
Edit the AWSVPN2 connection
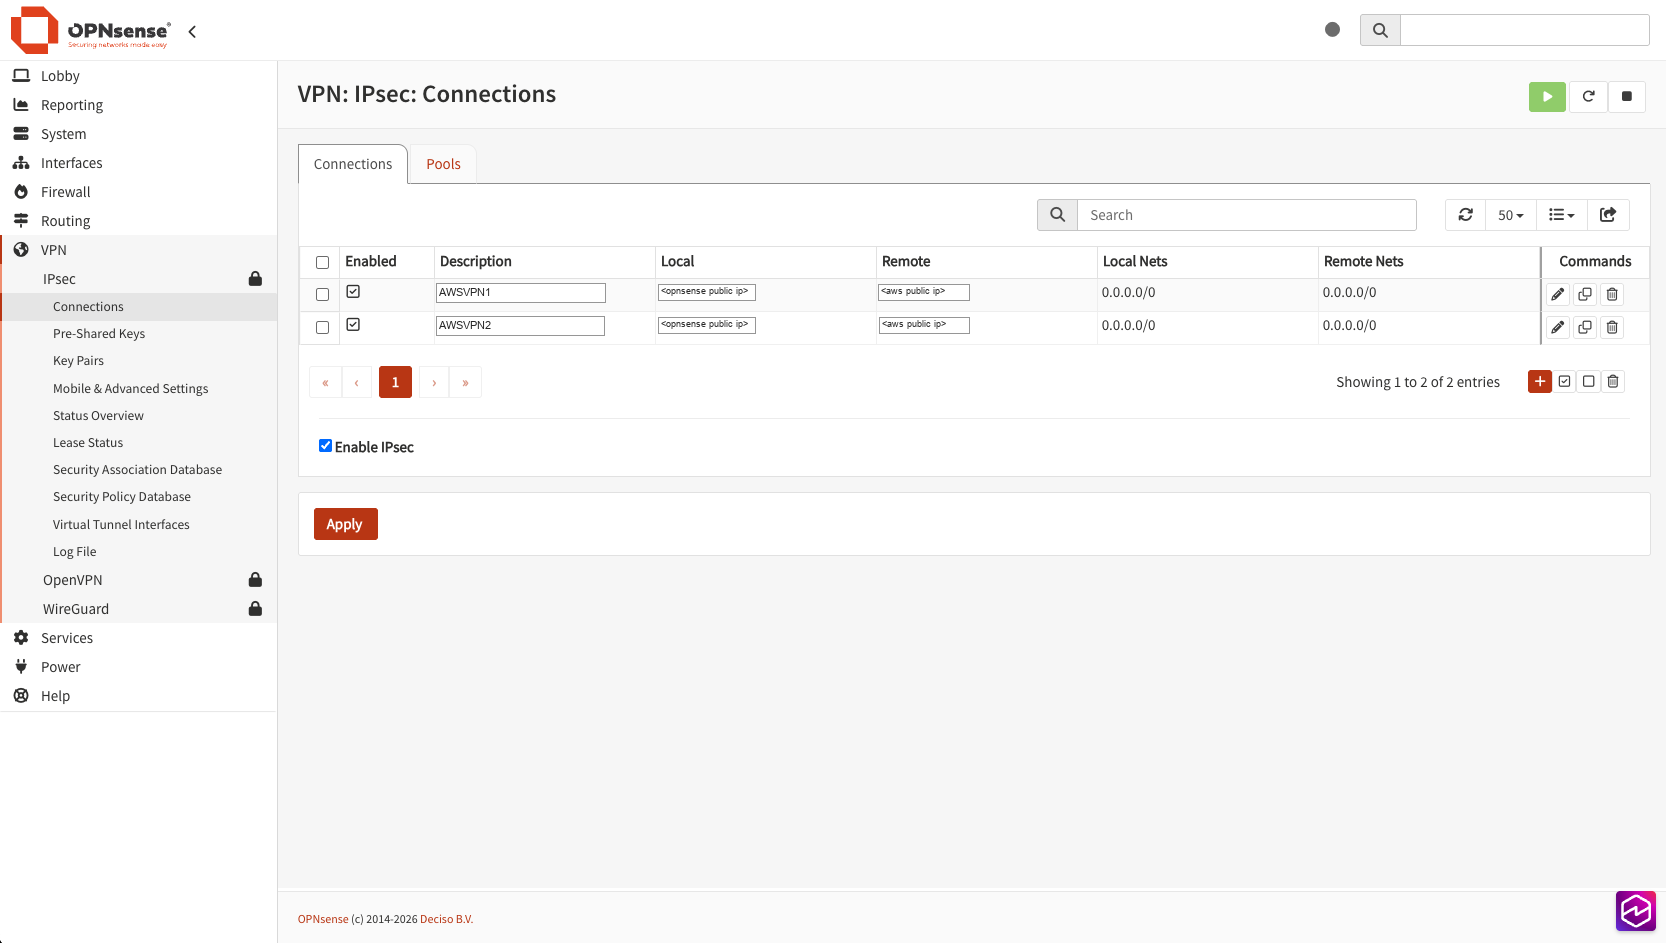click(1558, 327)
